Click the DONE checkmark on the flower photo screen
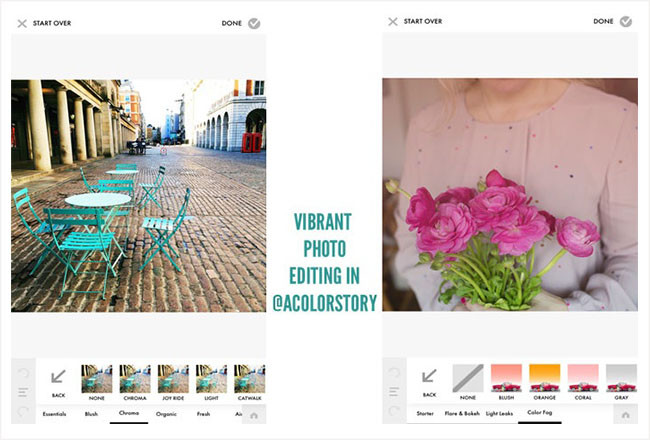650x440 pixels. (626, 22)
